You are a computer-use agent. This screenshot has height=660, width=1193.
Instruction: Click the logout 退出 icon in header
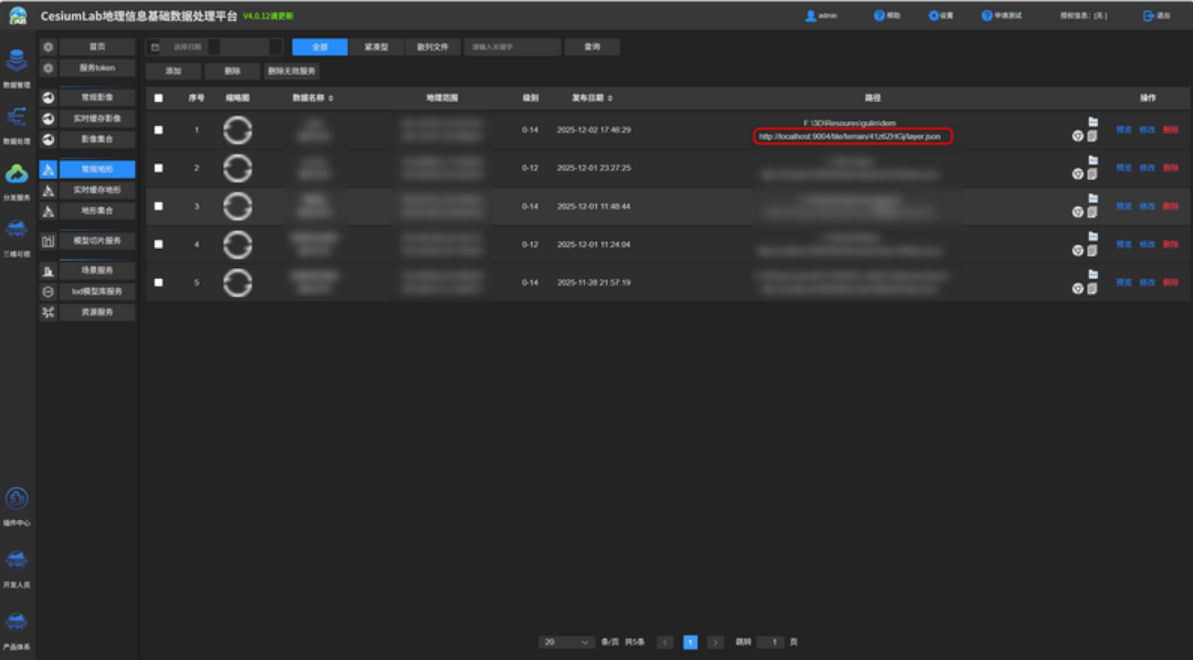(x=1148, y=15)
